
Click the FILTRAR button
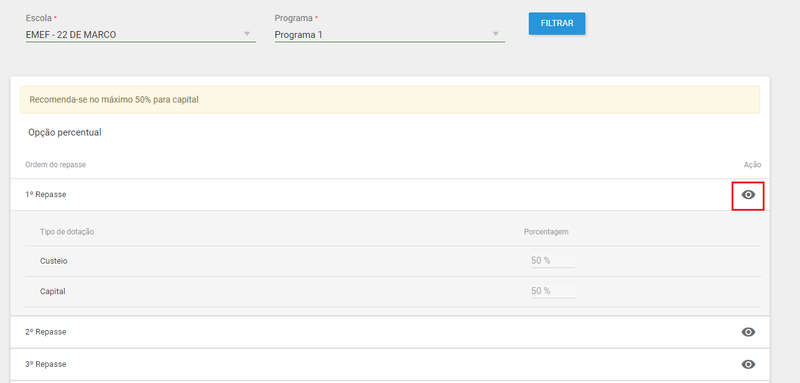557,23
